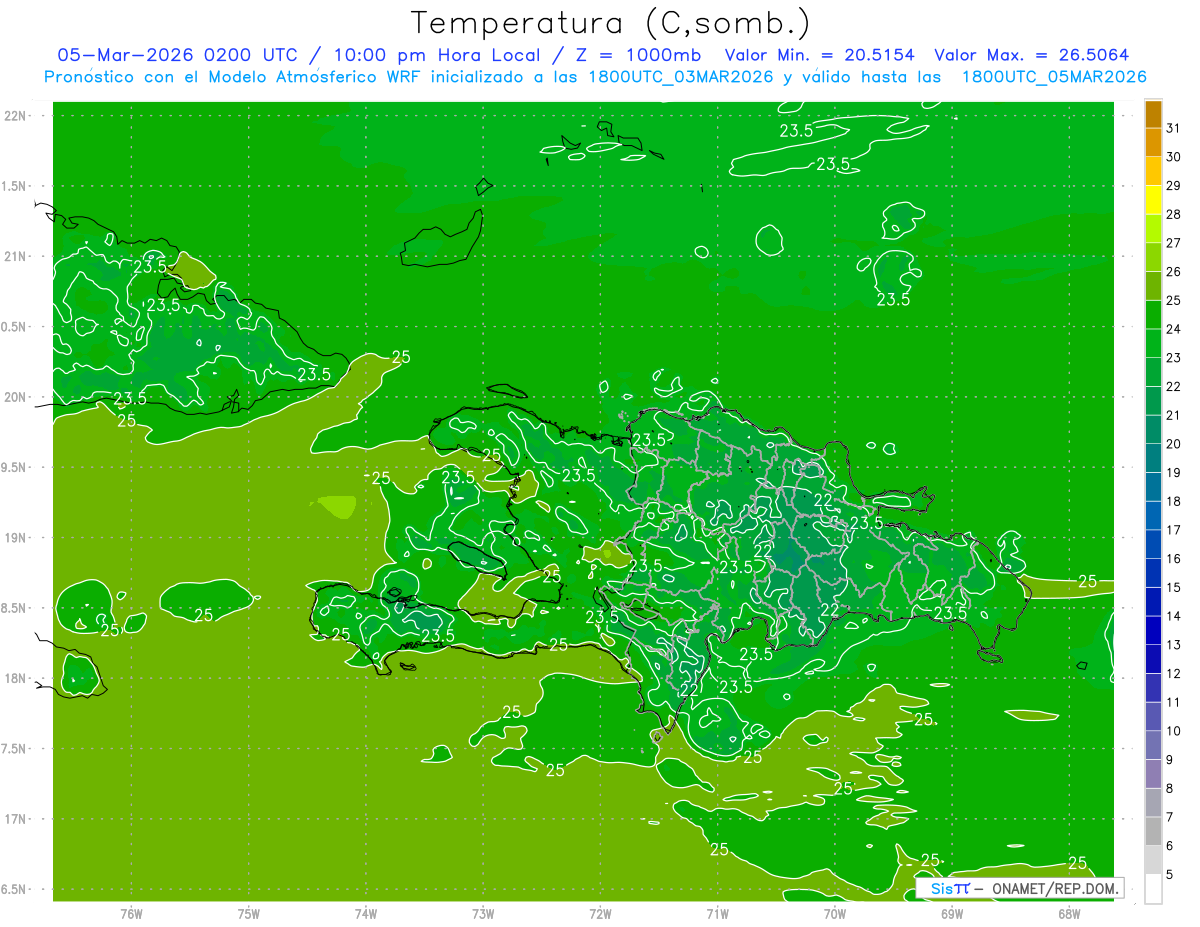
Task: Pick the yellow swatch between 28 and 29
Action: click(1153, 200)
